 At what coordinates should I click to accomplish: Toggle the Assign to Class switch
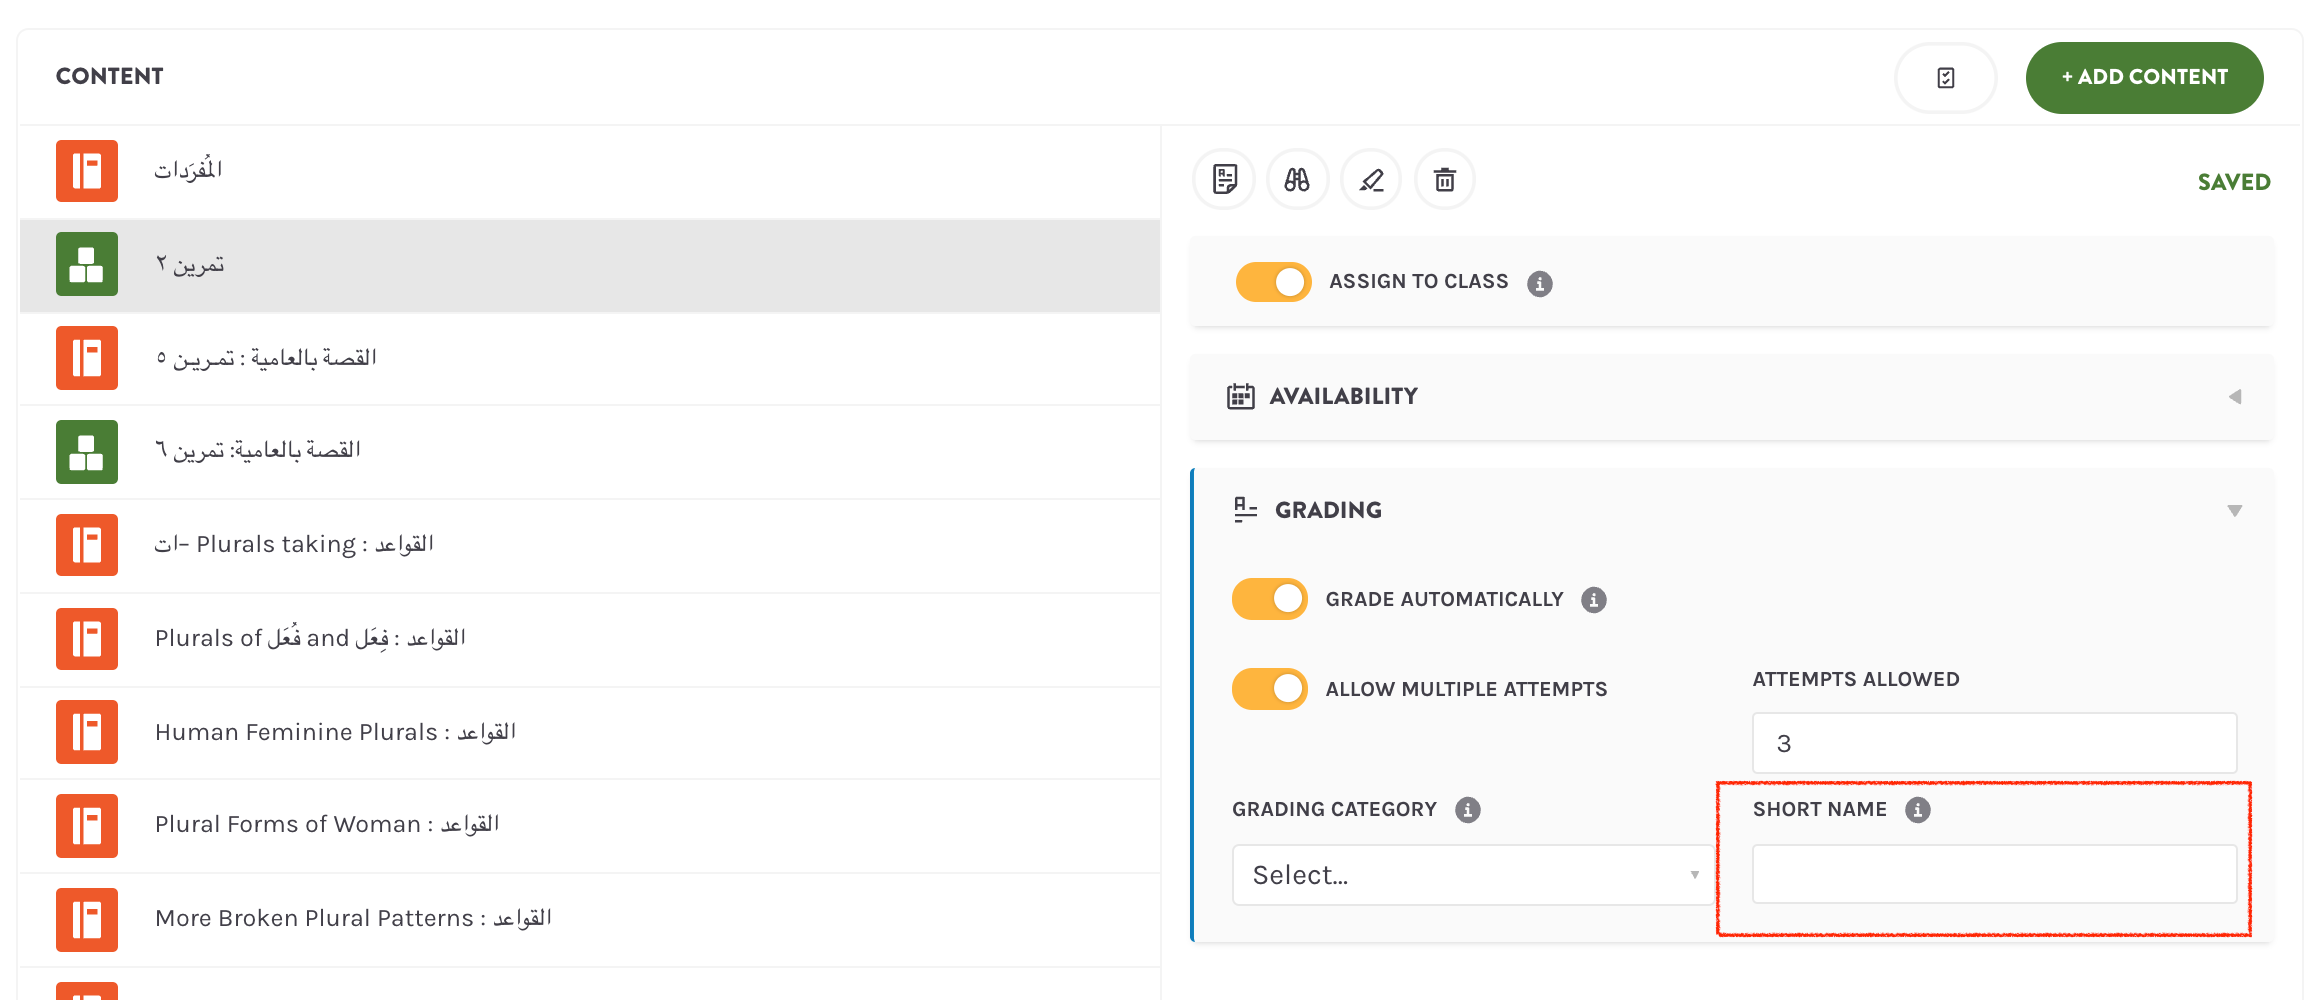1273,282
